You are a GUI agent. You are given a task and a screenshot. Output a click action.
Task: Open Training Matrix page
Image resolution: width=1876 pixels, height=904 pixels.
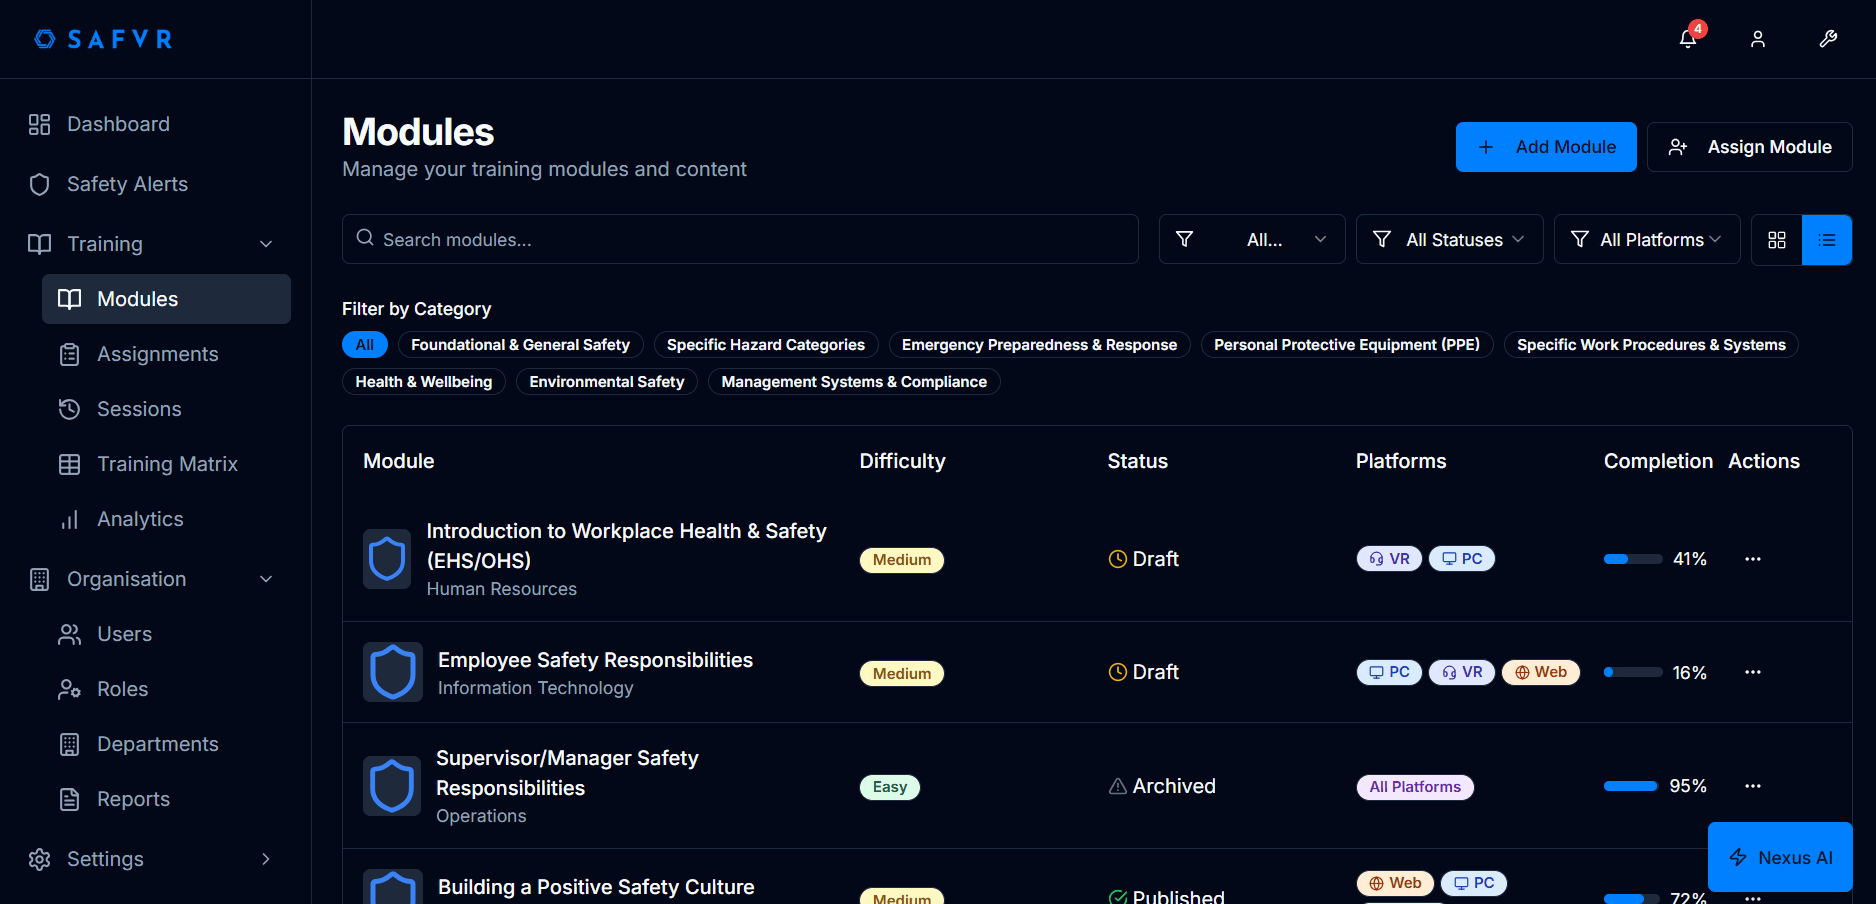pos(166,464)
